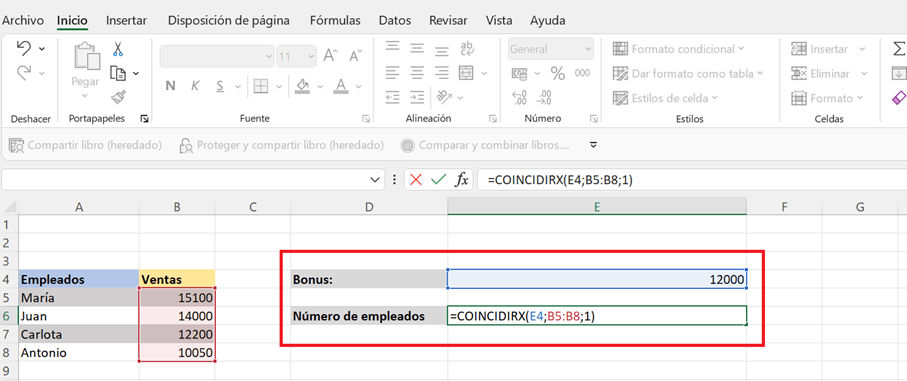The height and width of the screenshot is (381, 907).
Task: Expand Formato condicional menu
Action: (x=679, y=49)
